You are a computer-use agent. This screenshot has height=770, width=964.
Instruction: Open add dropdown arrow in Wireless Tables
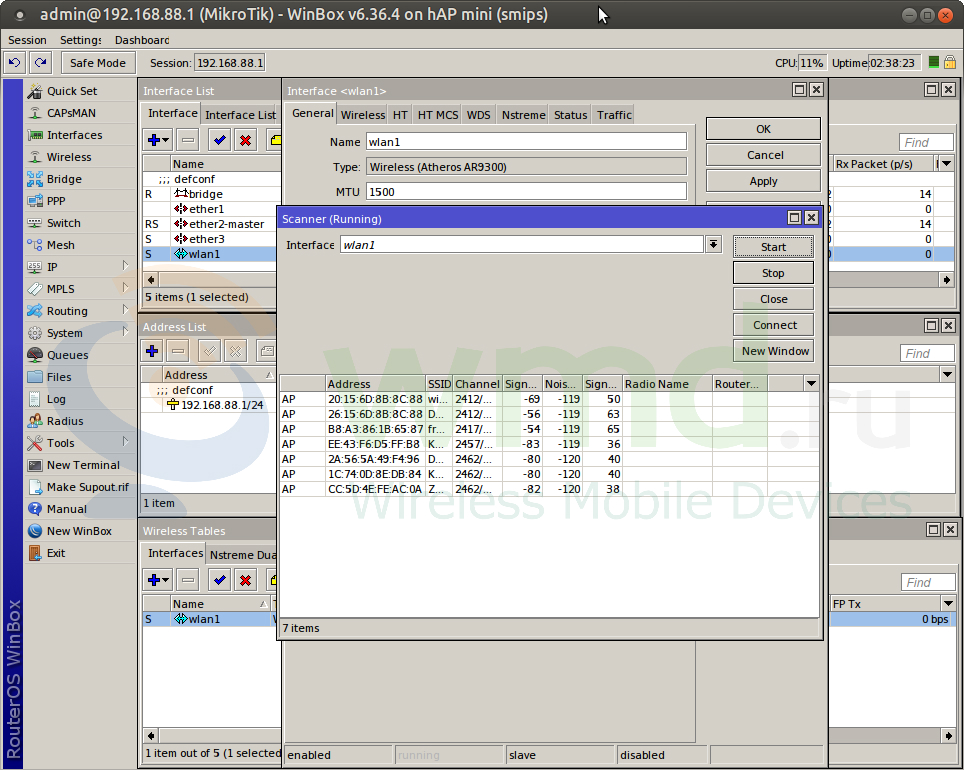166,580
